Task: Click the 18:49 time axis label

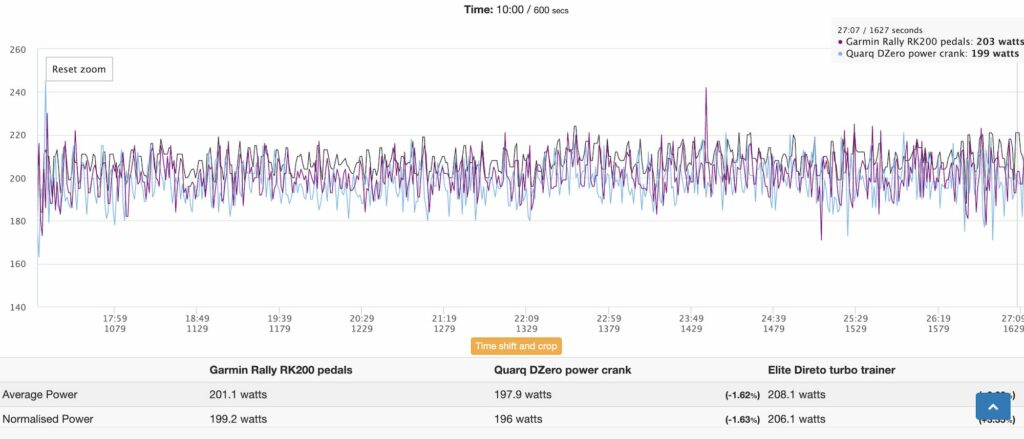Action: (x=197, y=319)
